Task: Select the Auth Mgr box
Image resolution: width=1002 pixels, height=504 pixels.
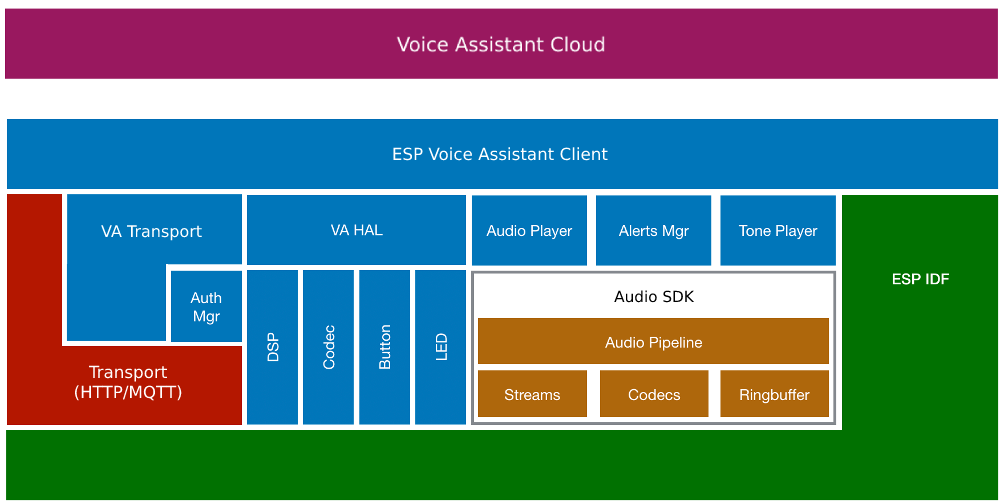Action: coord(206,306)
